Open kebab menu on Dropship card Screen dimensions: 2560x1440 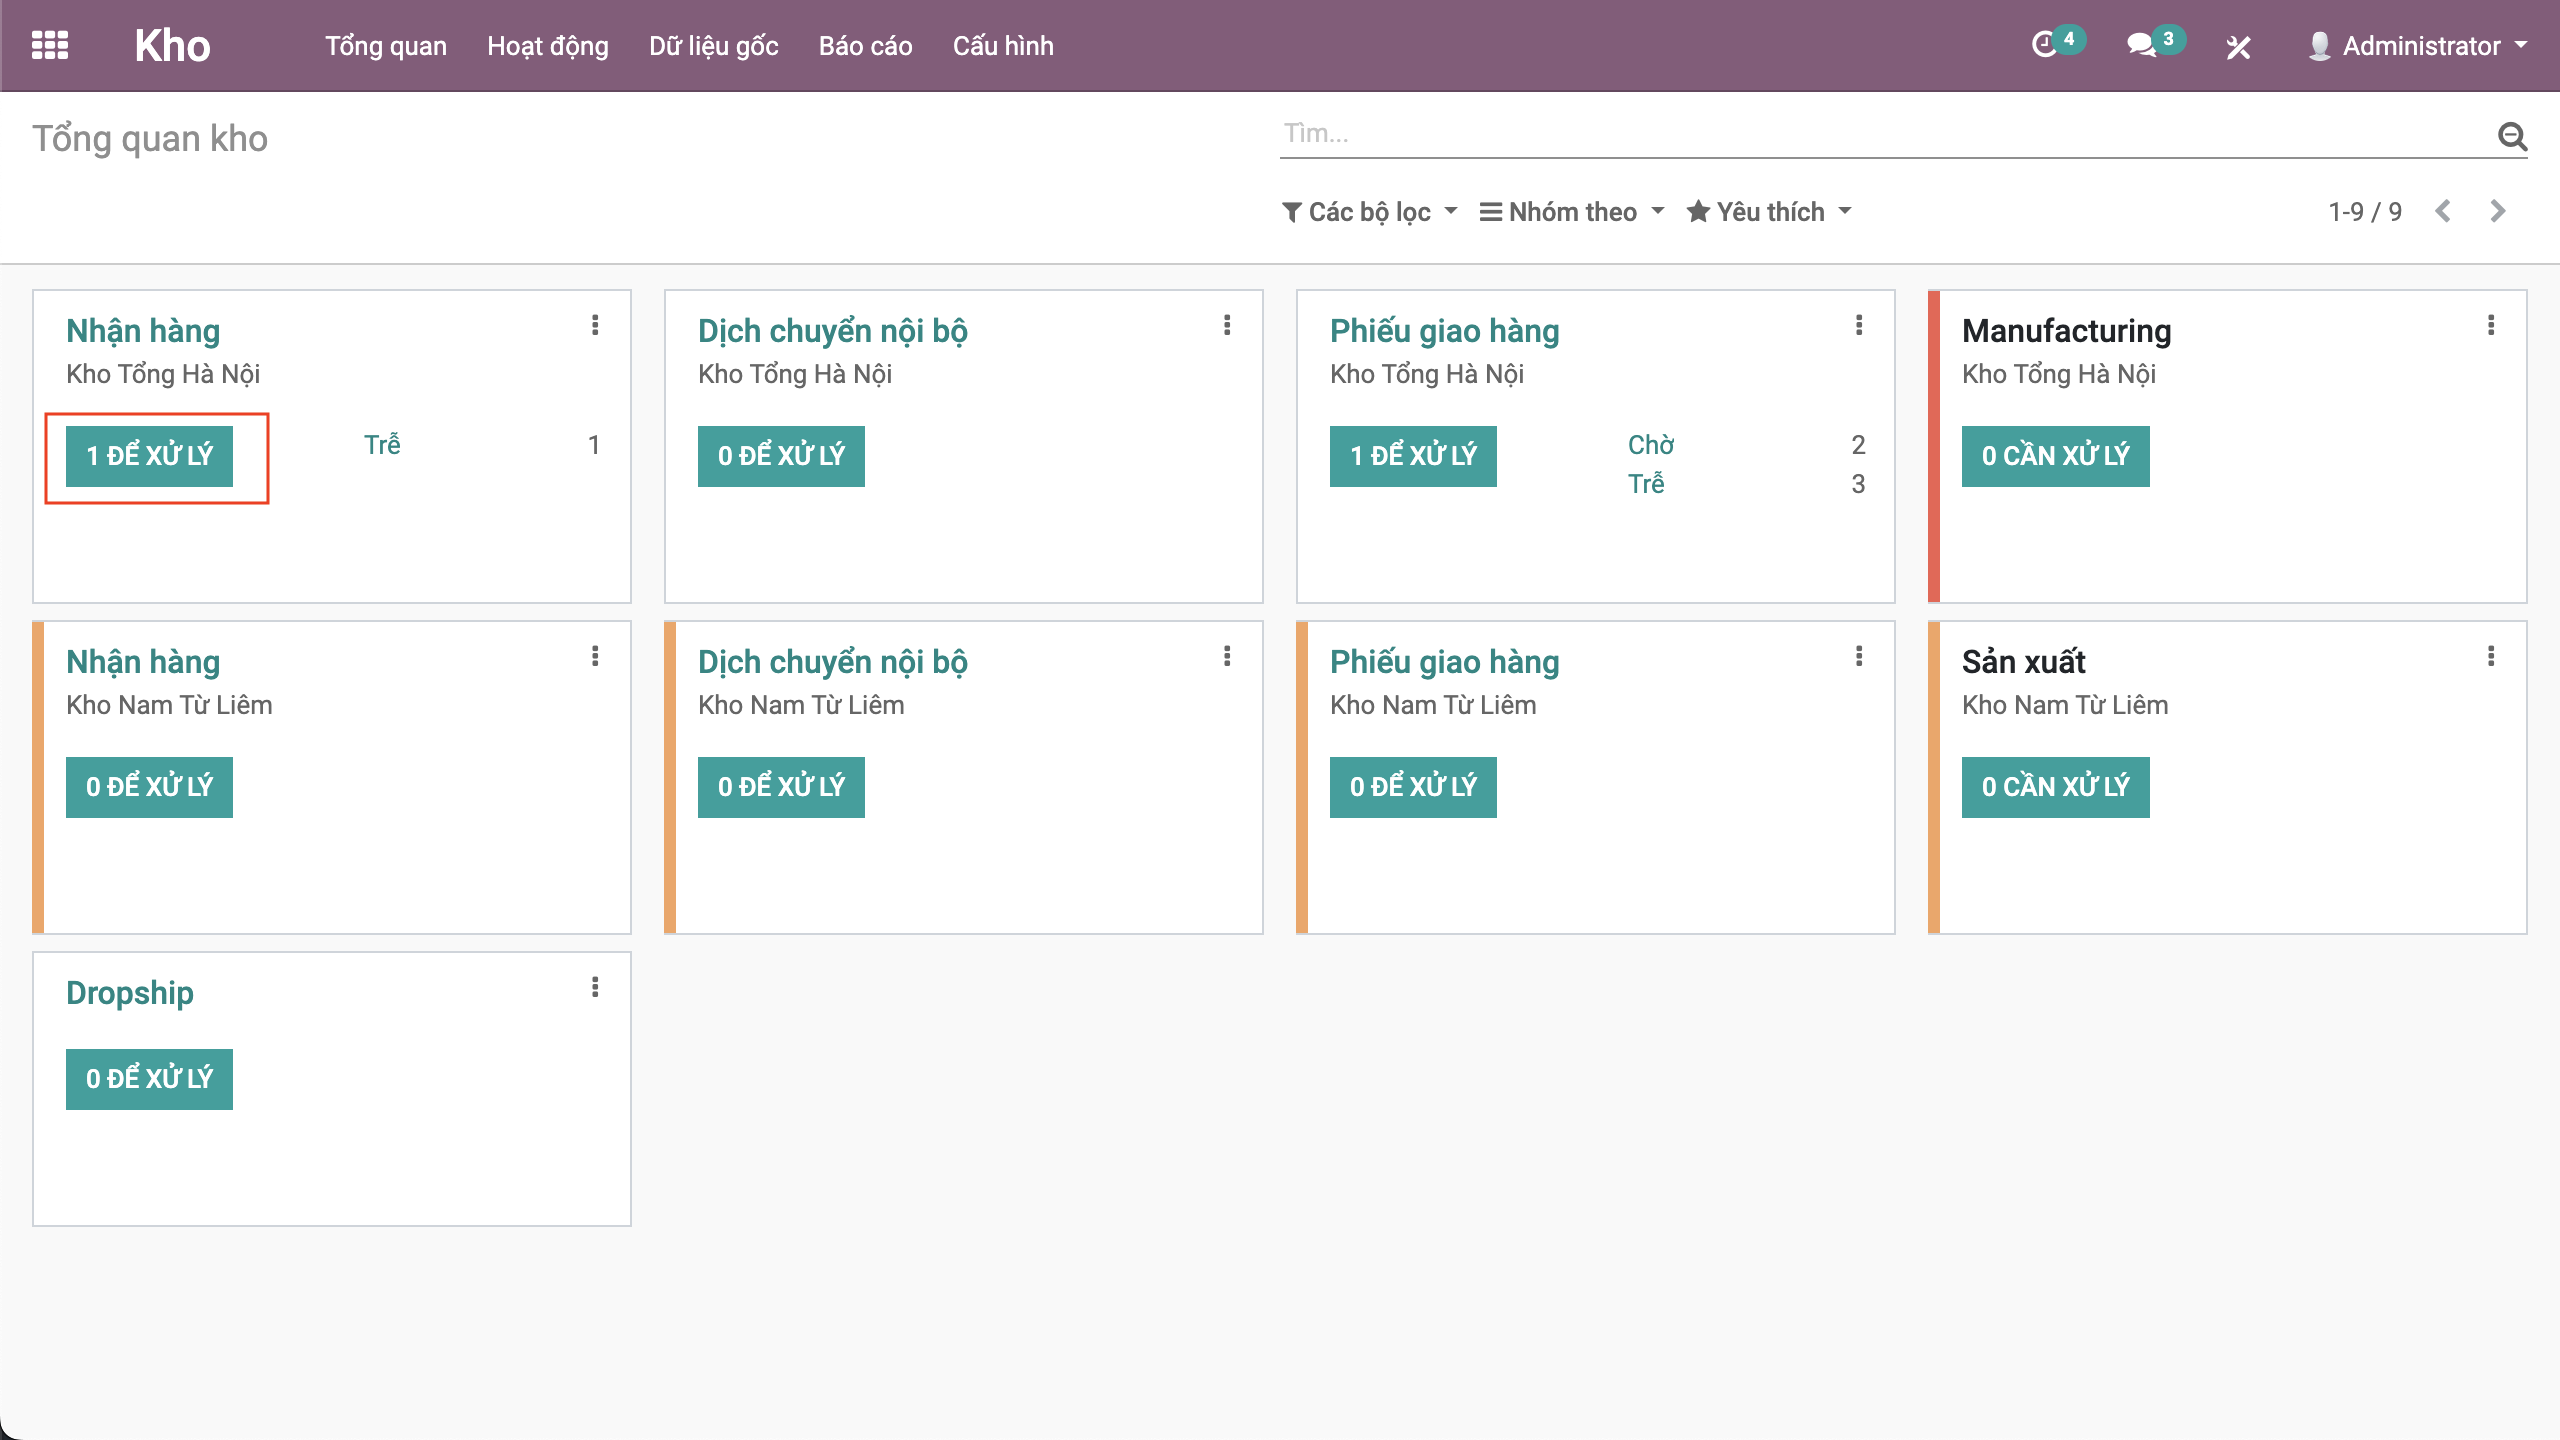click(595, 987)
